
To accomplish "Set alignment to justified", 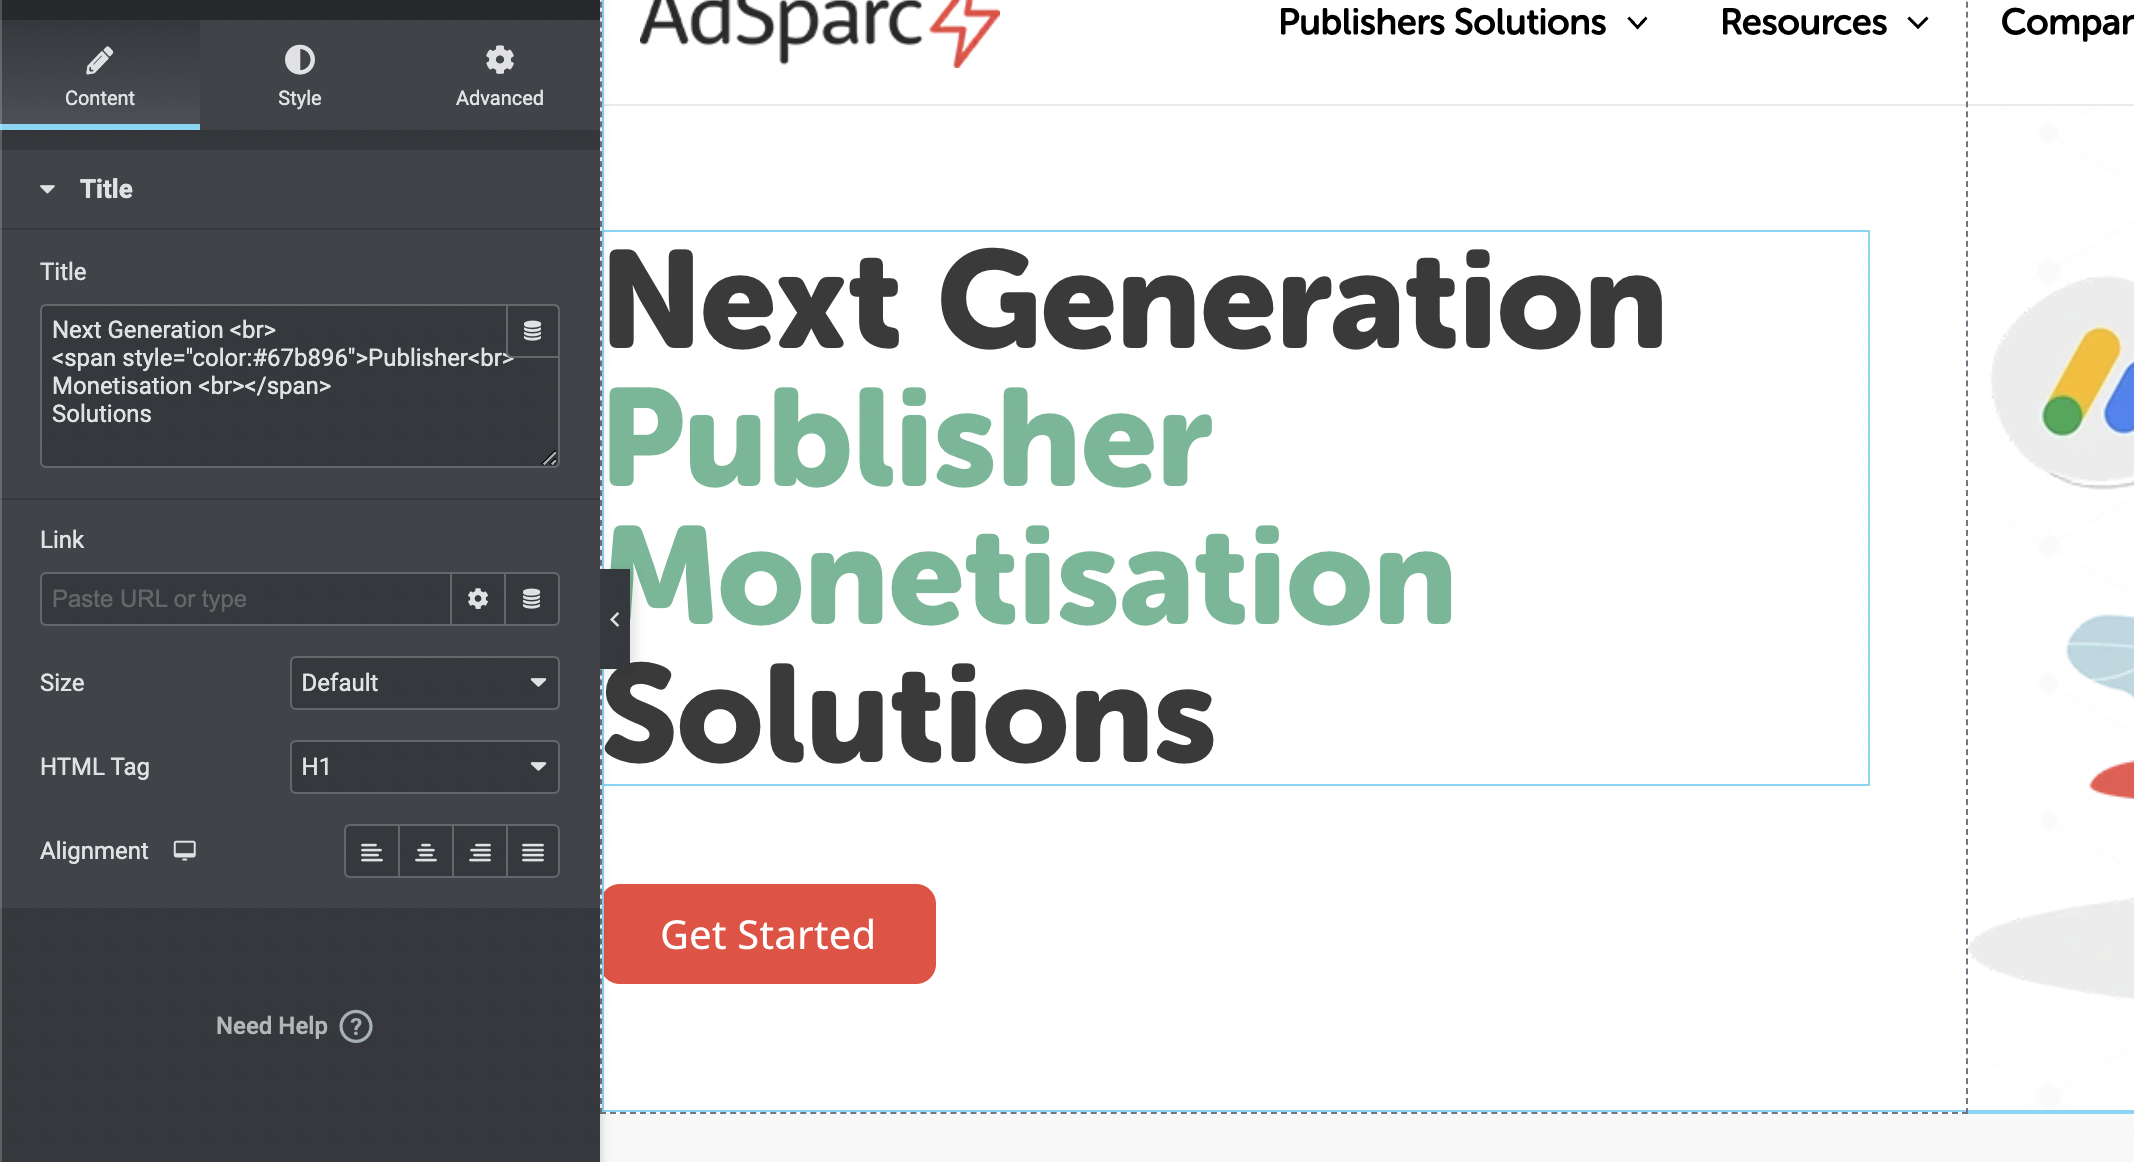I will tap(533, 852).
